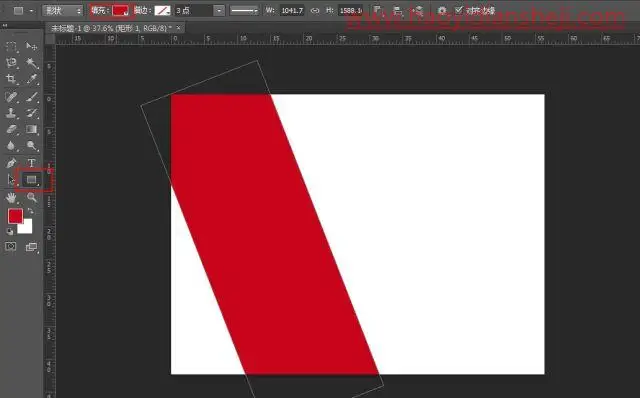This screenshot has width=640, height=398.
Task: Select the Horizontal Type tool
Action: click(x=31, y=163)
